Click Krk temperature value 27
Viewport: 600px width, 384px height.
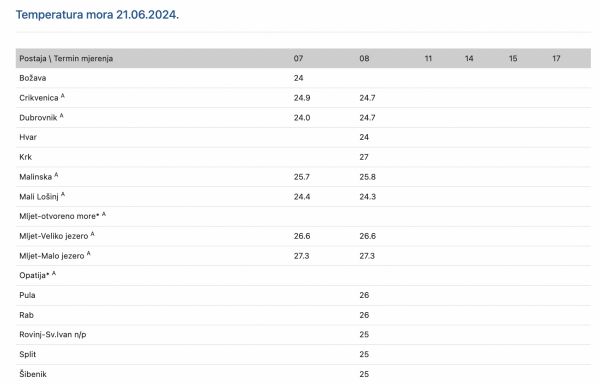[364, 157]
